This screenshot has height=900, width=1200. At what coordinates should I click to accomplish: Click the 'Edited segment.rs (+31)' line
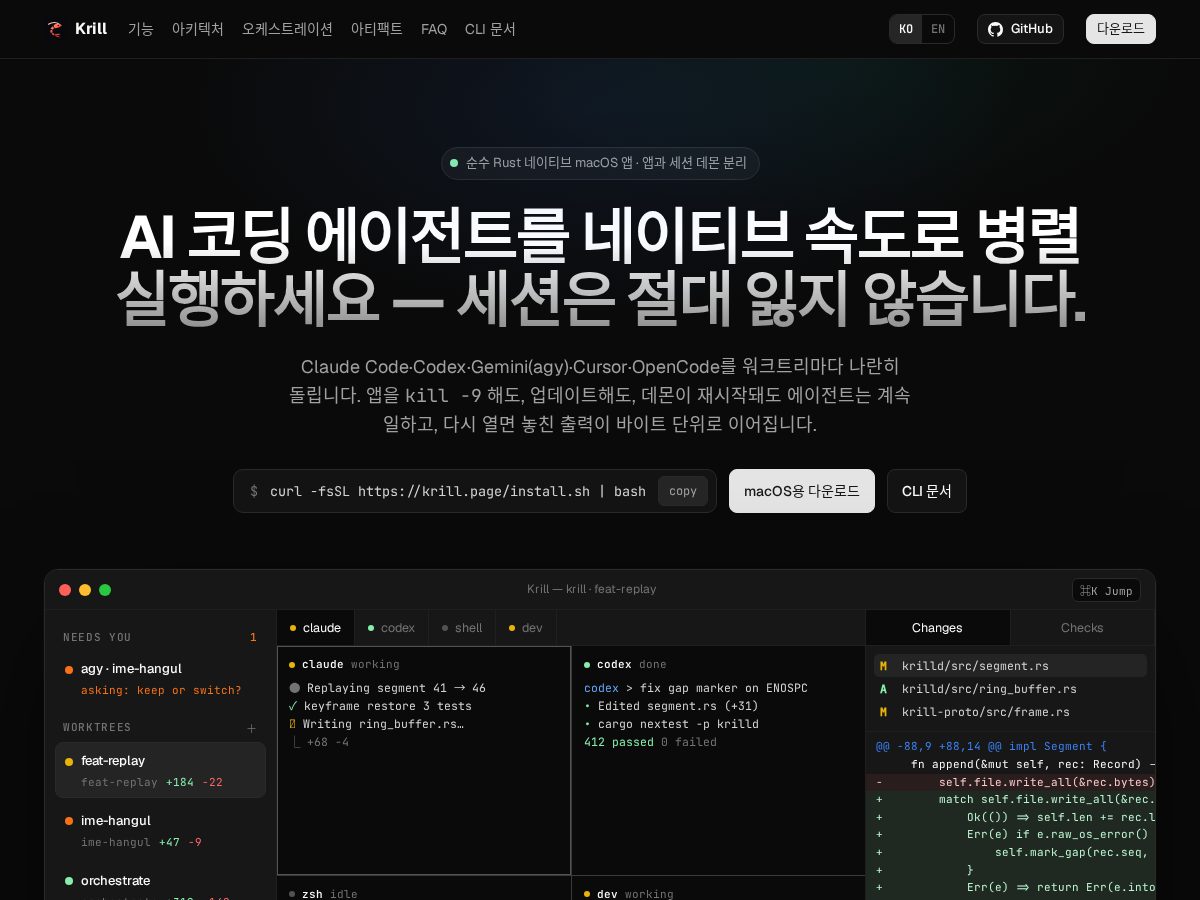(671, 706)
